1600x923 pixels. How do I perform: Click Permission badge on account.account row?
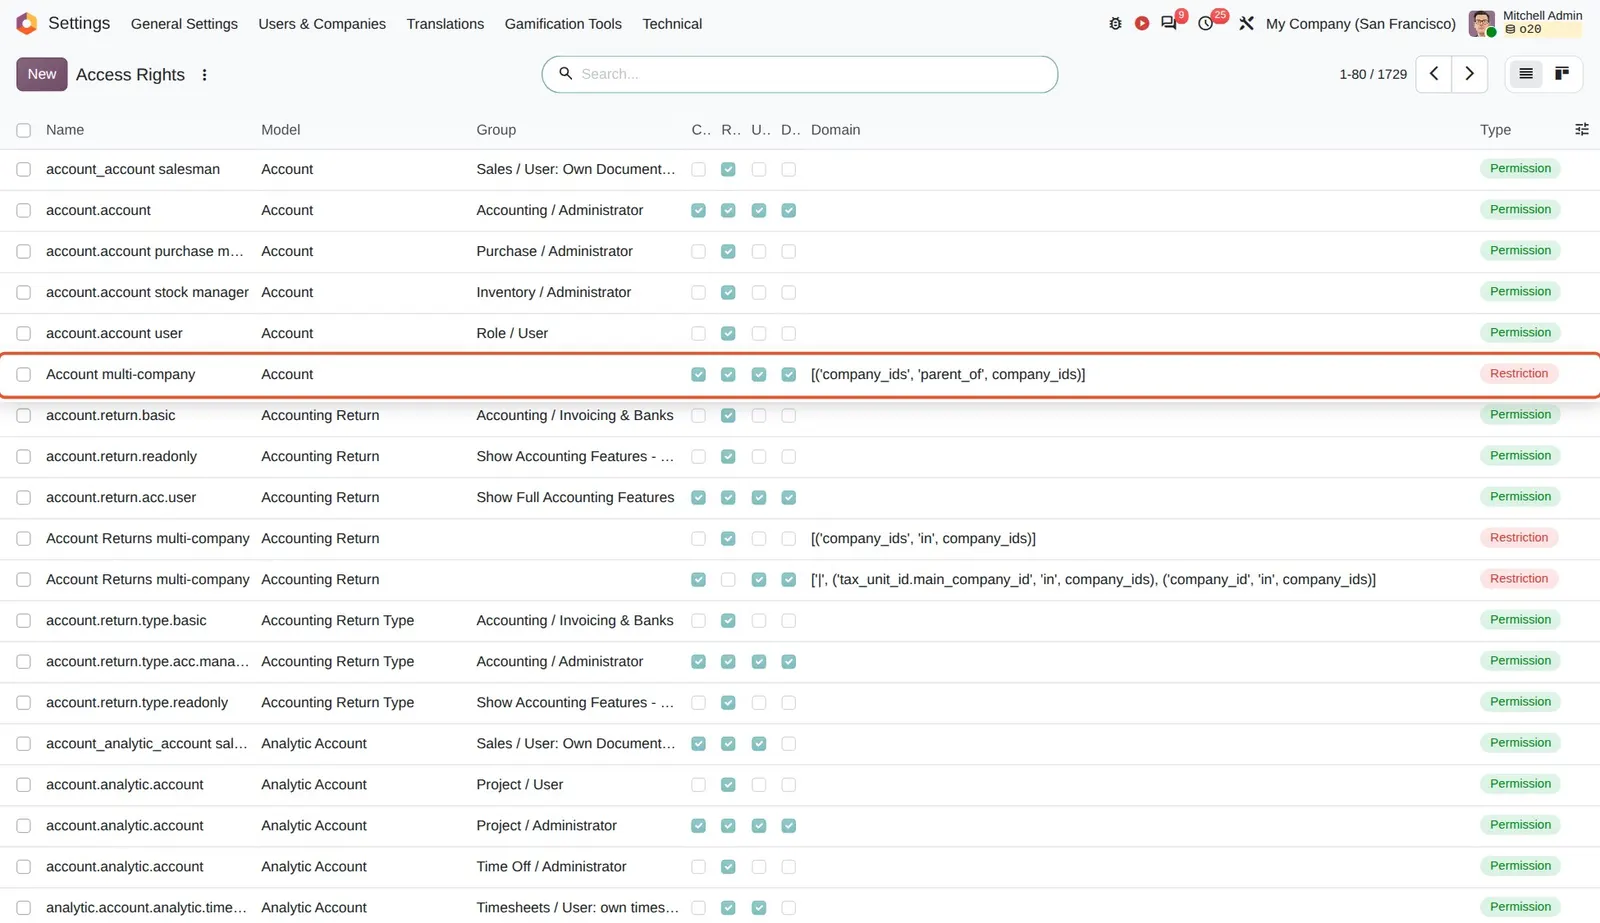coord(1520,210)
